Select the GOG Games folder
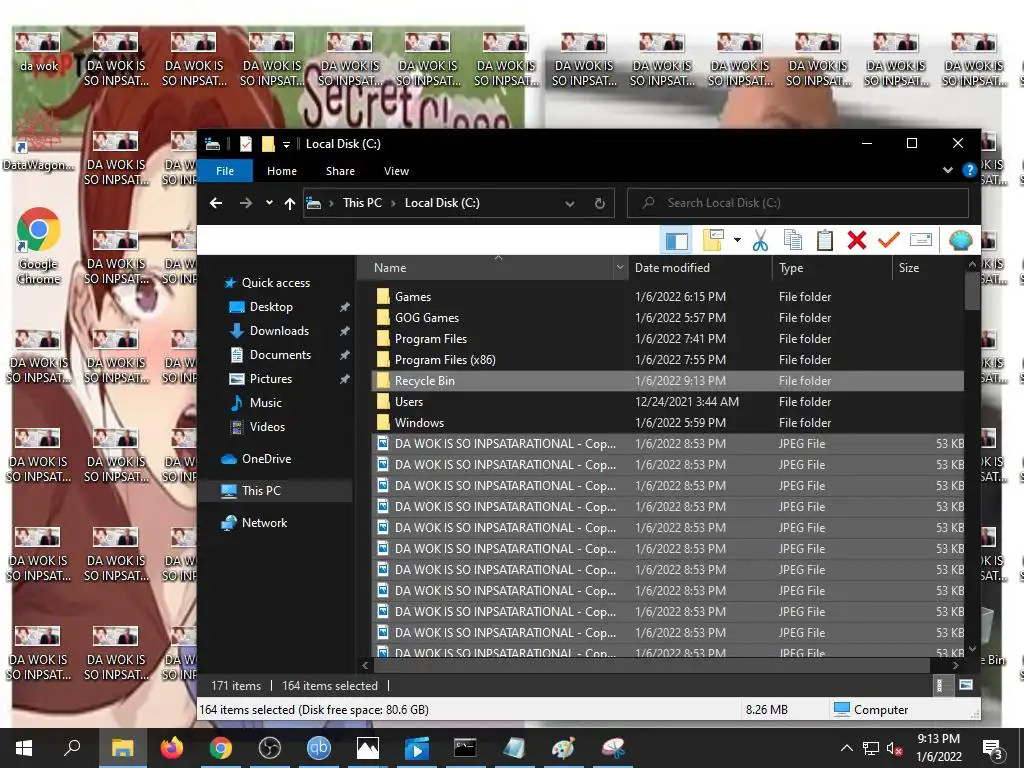The image size is (1024, 768). click(426, 318)
